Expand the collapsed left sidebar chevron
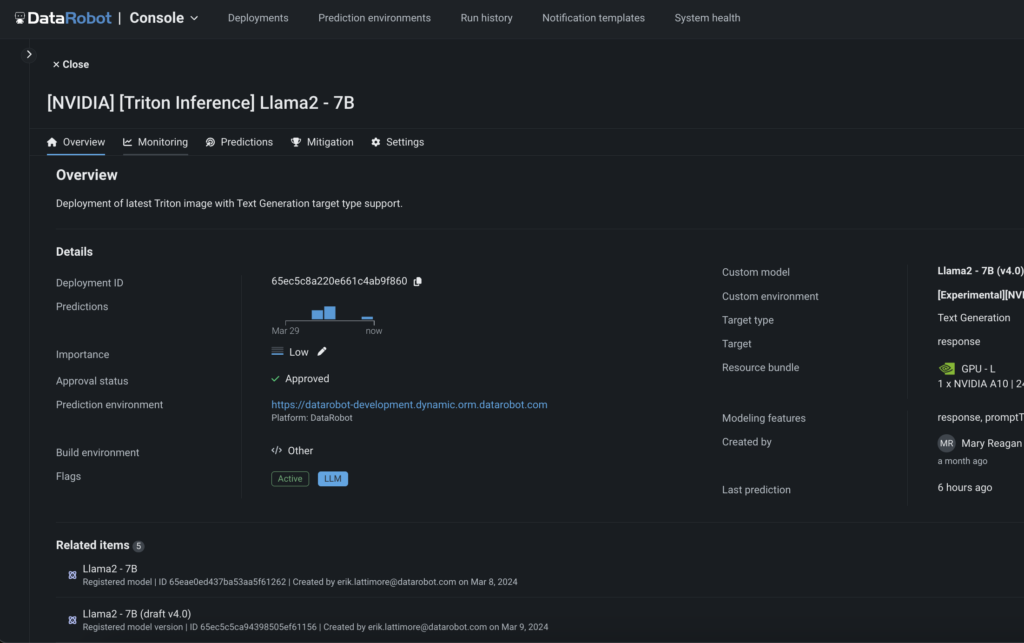 coord(29,53)
